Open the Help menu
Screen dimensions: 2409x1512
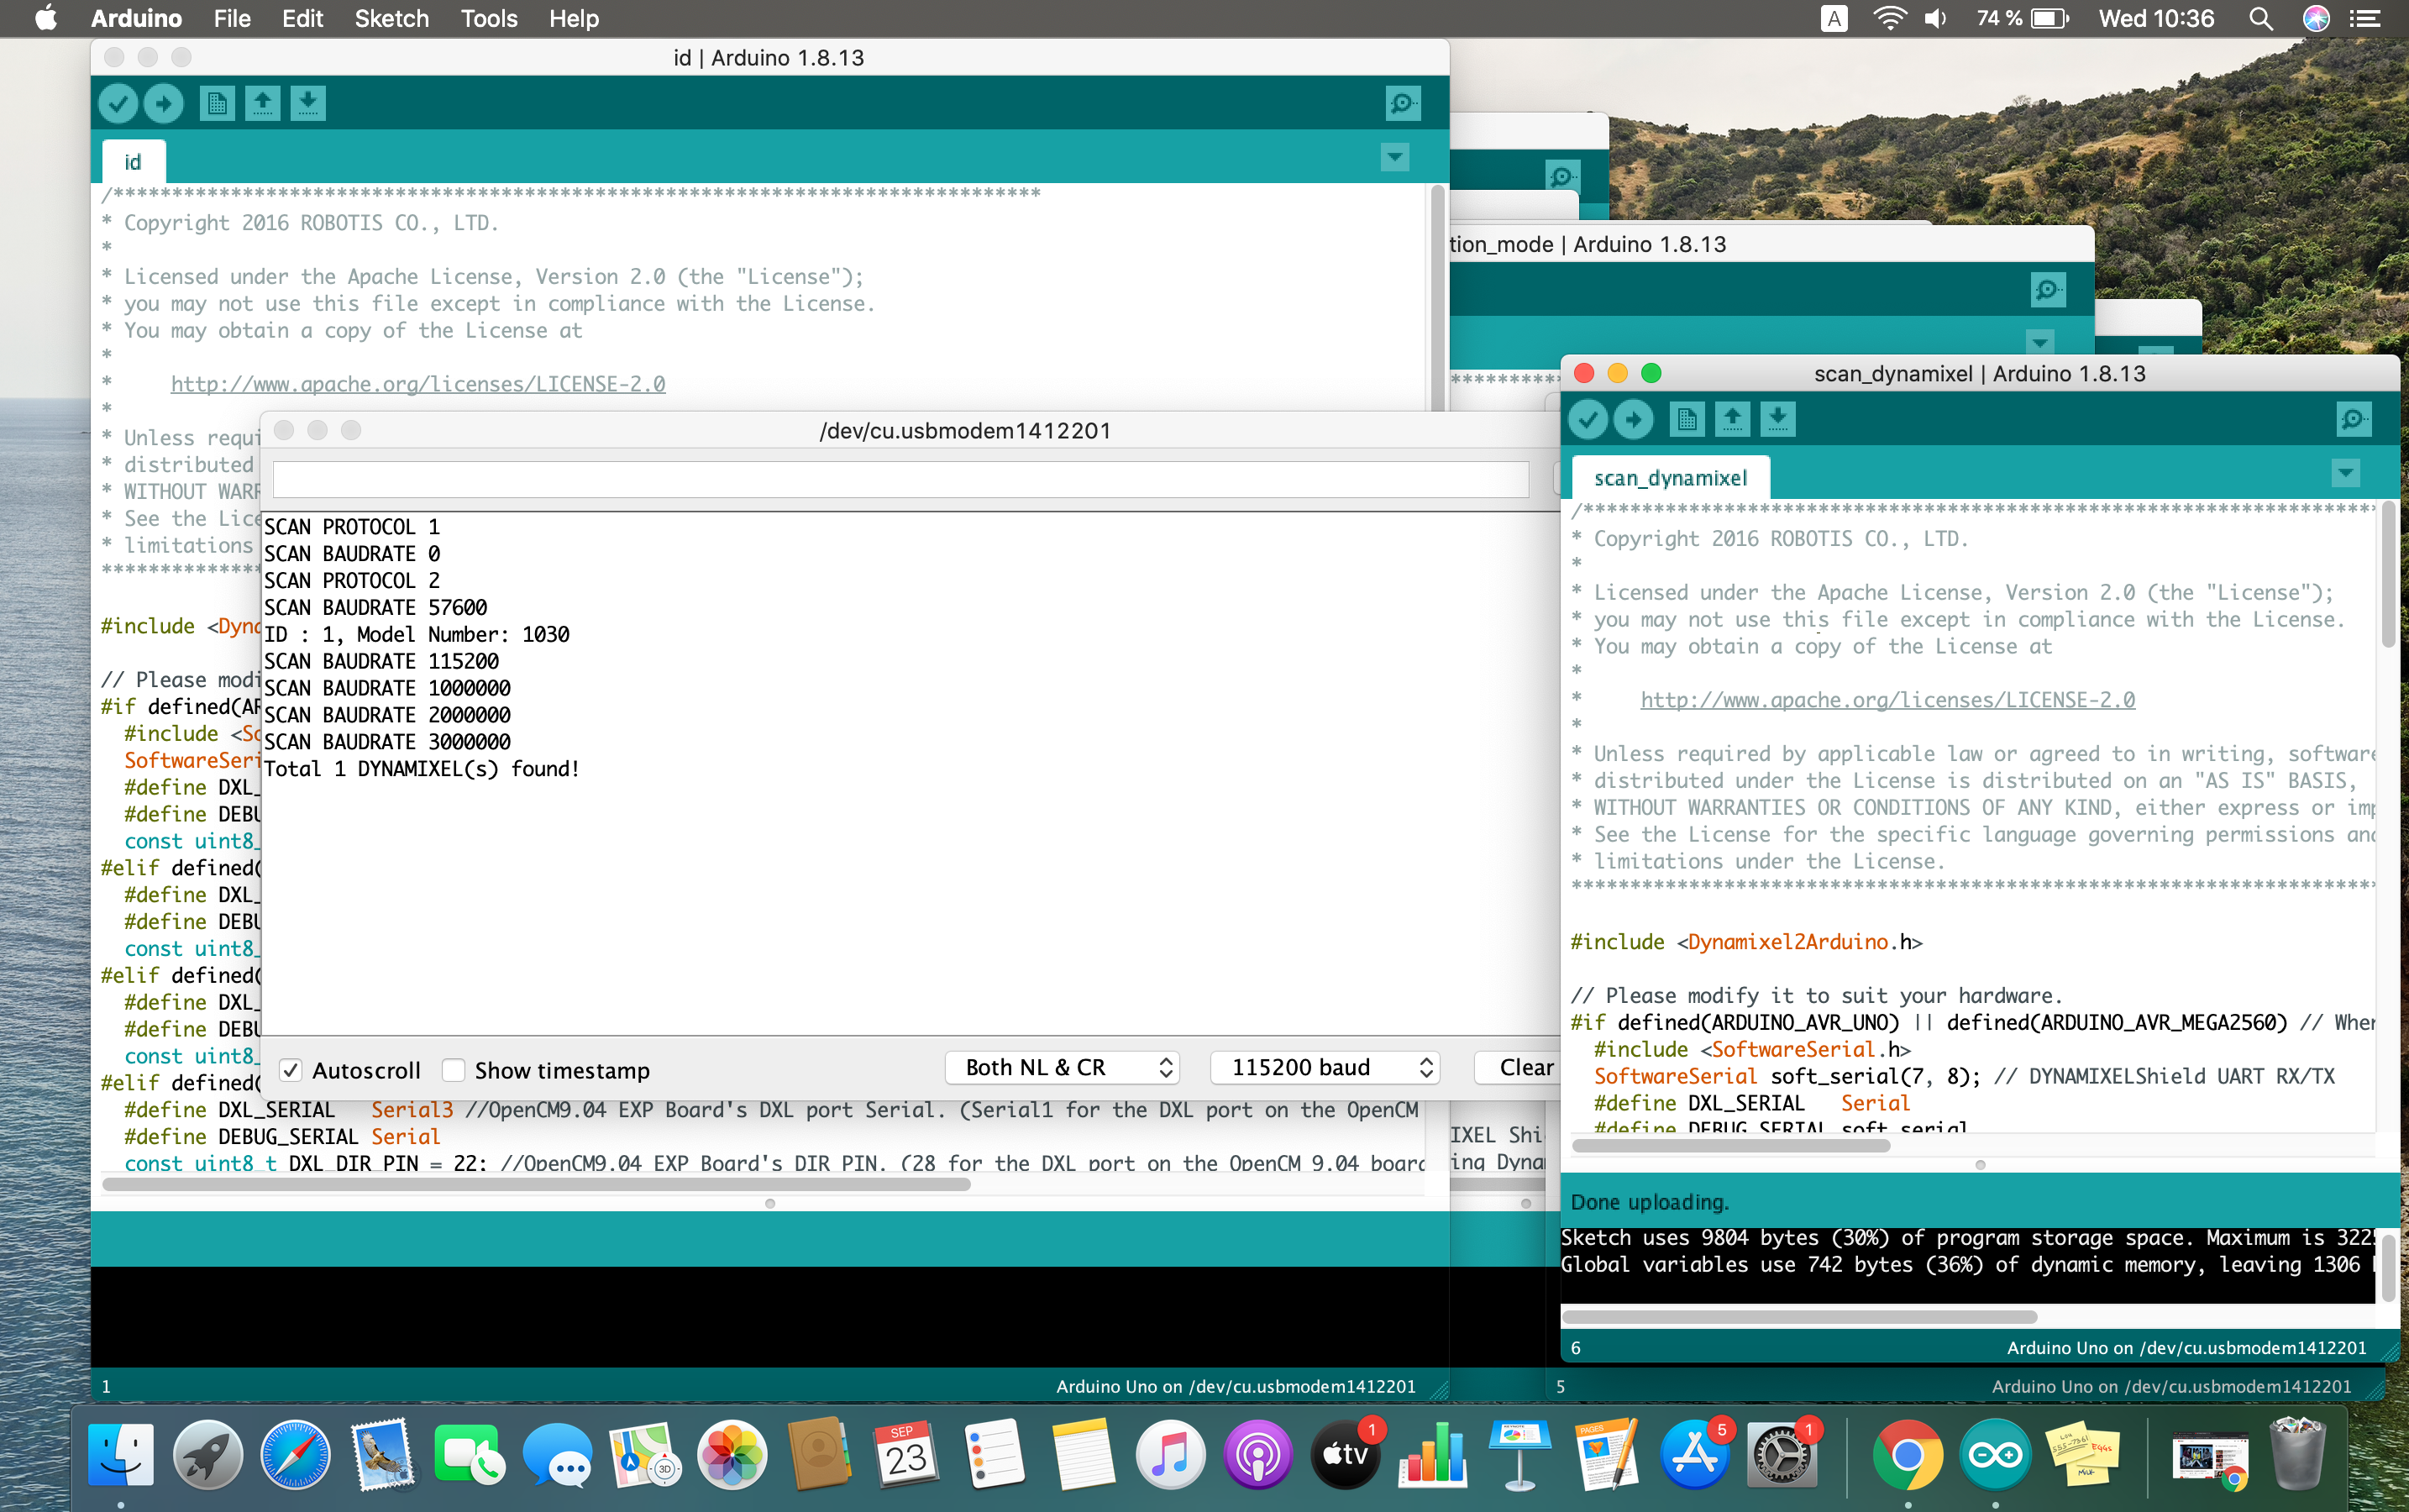click(574, 18)
